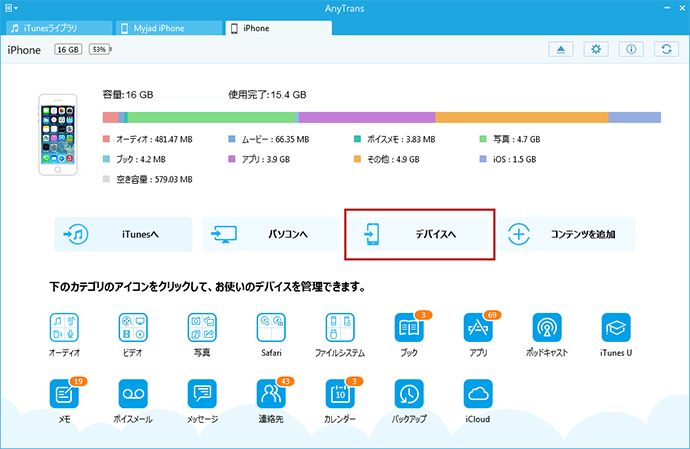Open the iTunes U category icon
This screenshot has height=449, width=690.
pos(616,328)
